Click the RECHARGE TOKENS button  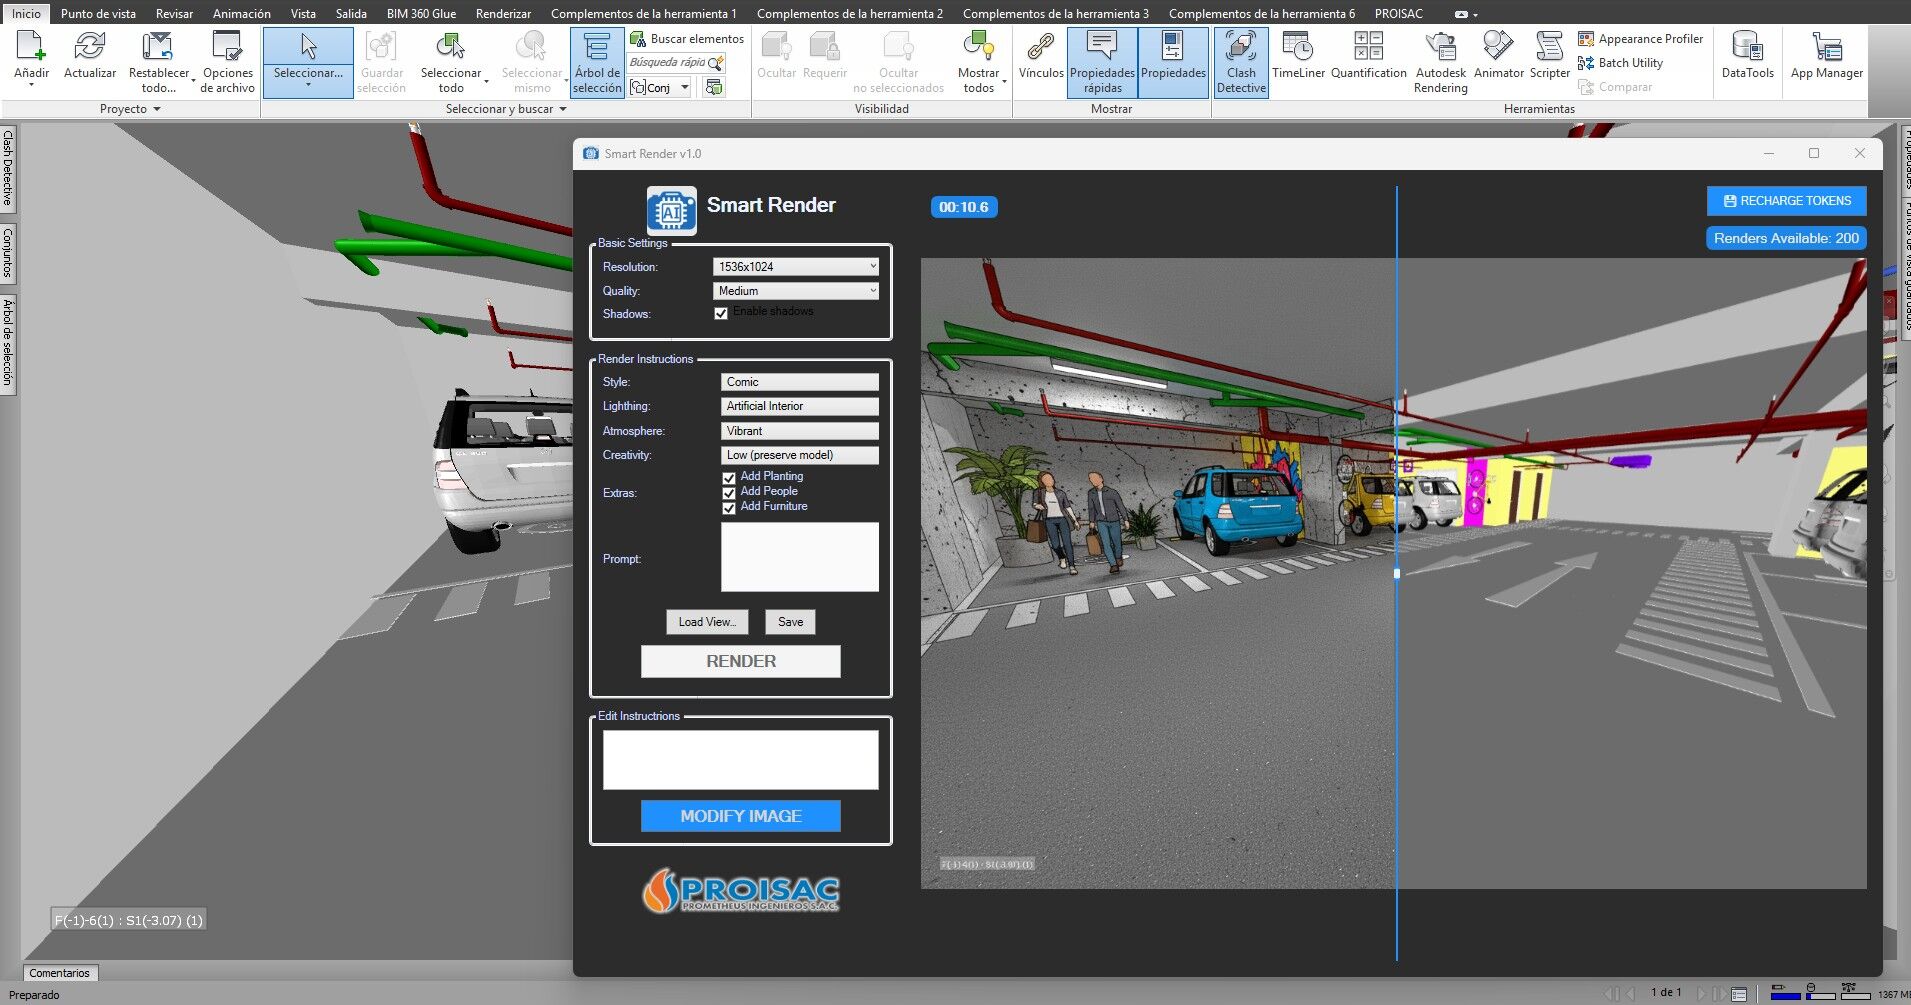coord(1786,201)
